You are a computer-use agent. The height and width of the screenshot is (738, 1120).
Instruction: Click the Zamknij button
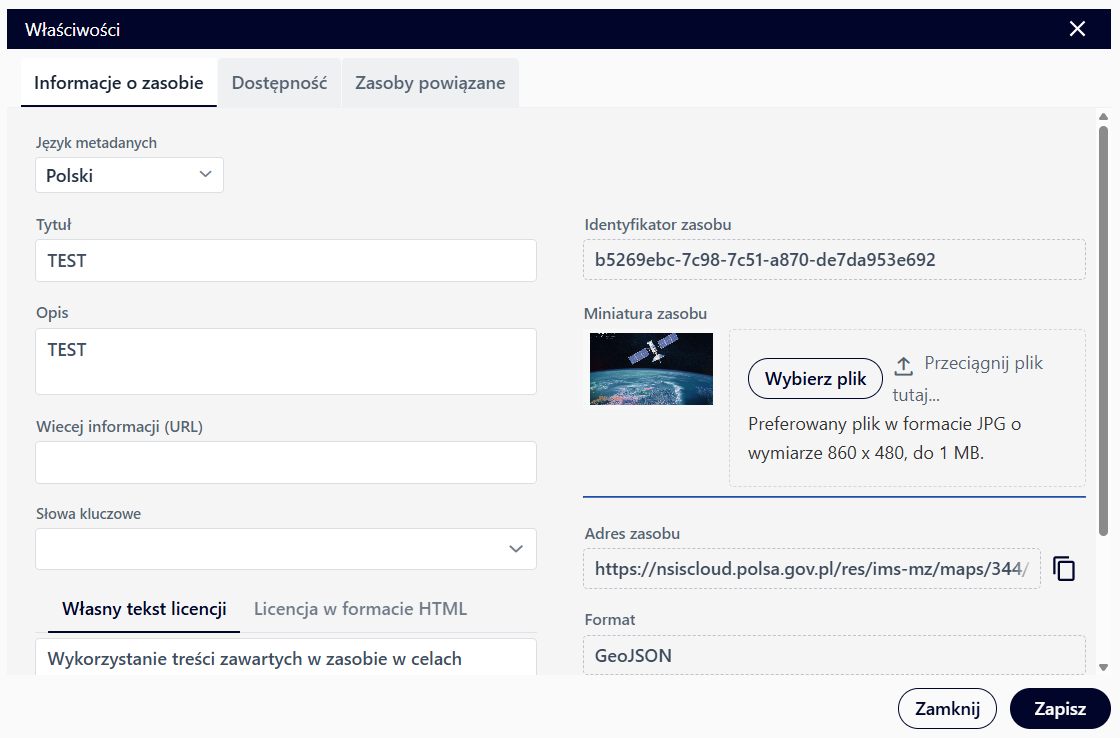[x=947, y=709]
